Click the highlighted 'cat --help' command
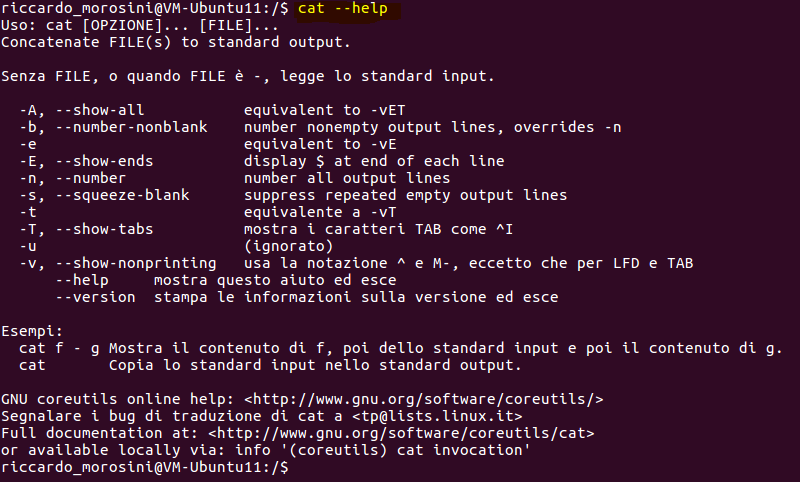Image resolution: width=800 pixels, height=482 pixels. click(343, 9)
